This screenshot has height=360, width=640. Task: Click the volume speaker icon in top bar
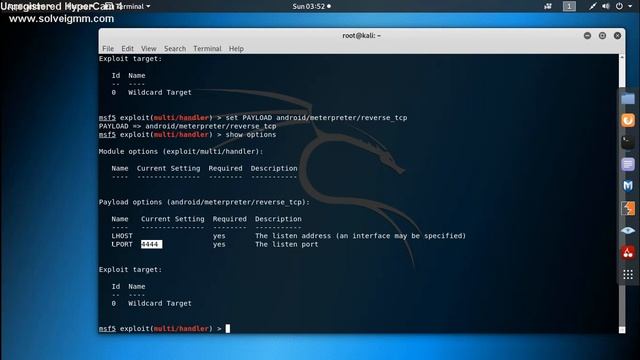pos(606,6)
